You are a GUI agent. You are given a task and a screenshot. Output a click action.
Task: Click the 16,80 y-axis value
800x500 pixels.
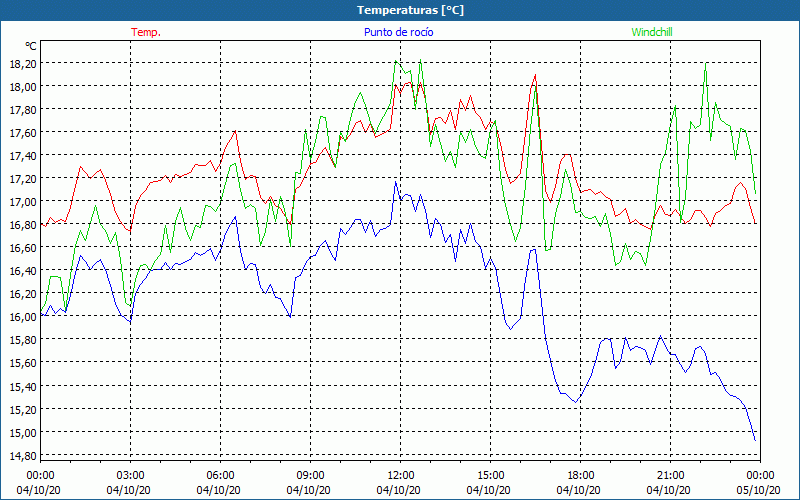pos(23,224)
